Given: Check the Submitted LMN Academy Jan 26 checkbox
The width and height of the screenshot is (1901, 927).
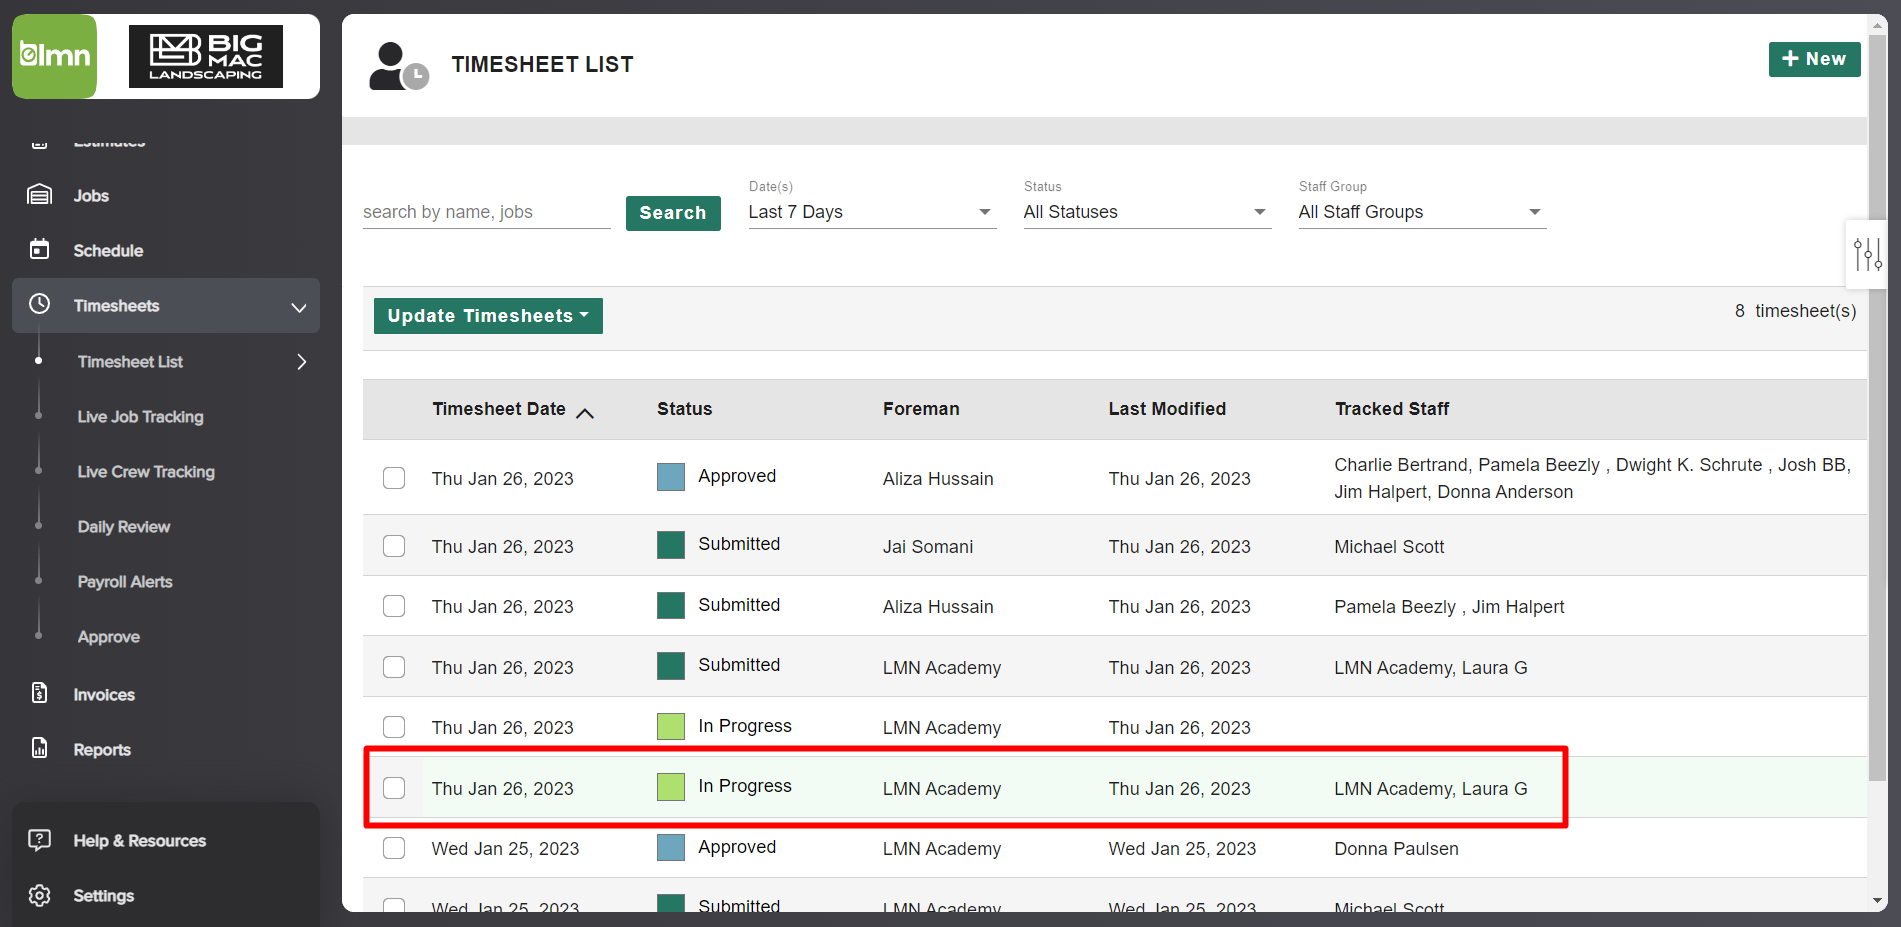Looking at the screenshot, I should 394,667.
